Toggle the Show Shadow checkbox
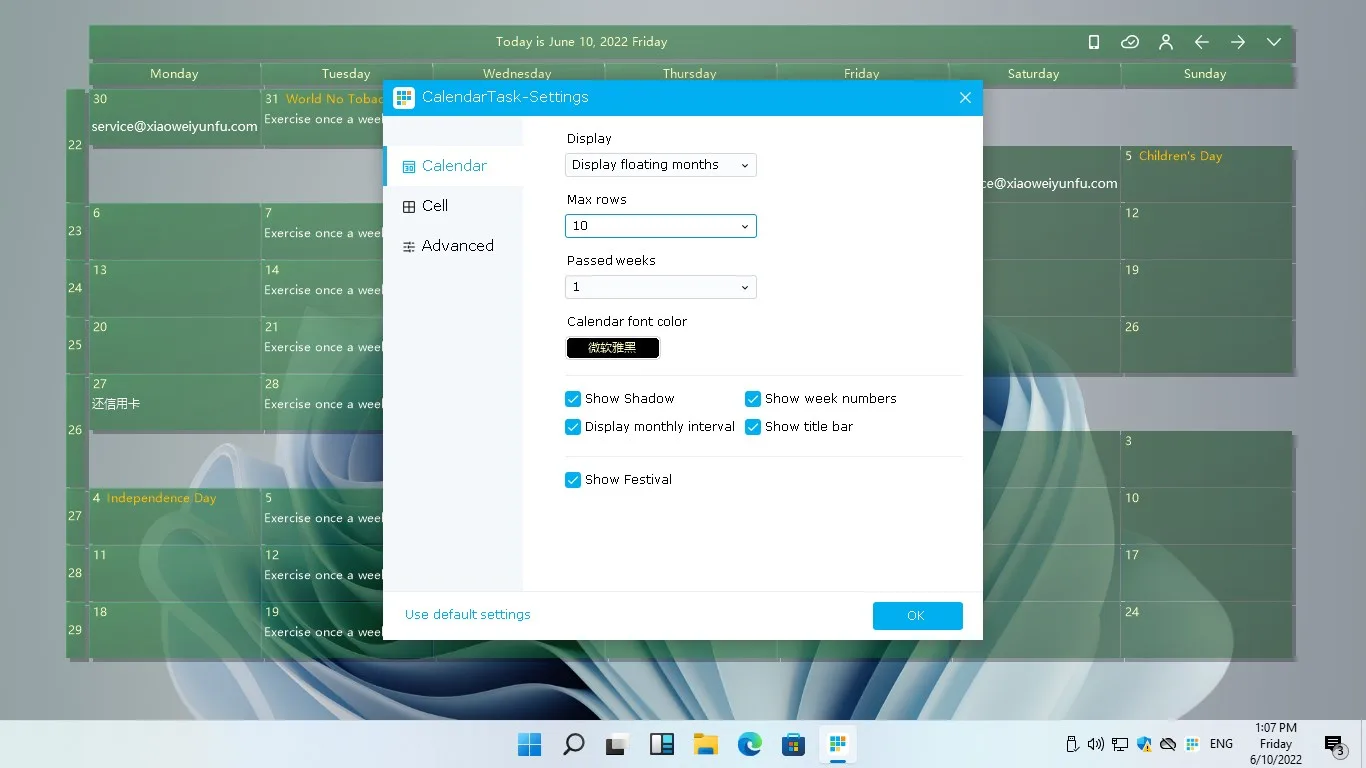1366x768 pixels. click(x=573, y=399)
